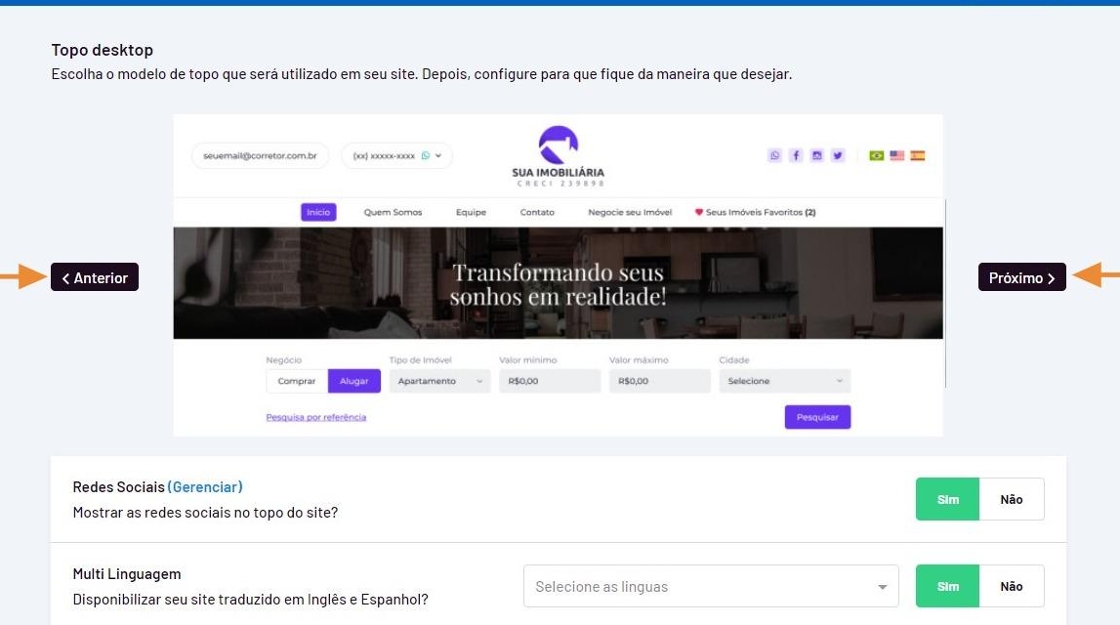Click the Twitter icon in preview header
Screen dimensions: 1120x625
(838, 155)
